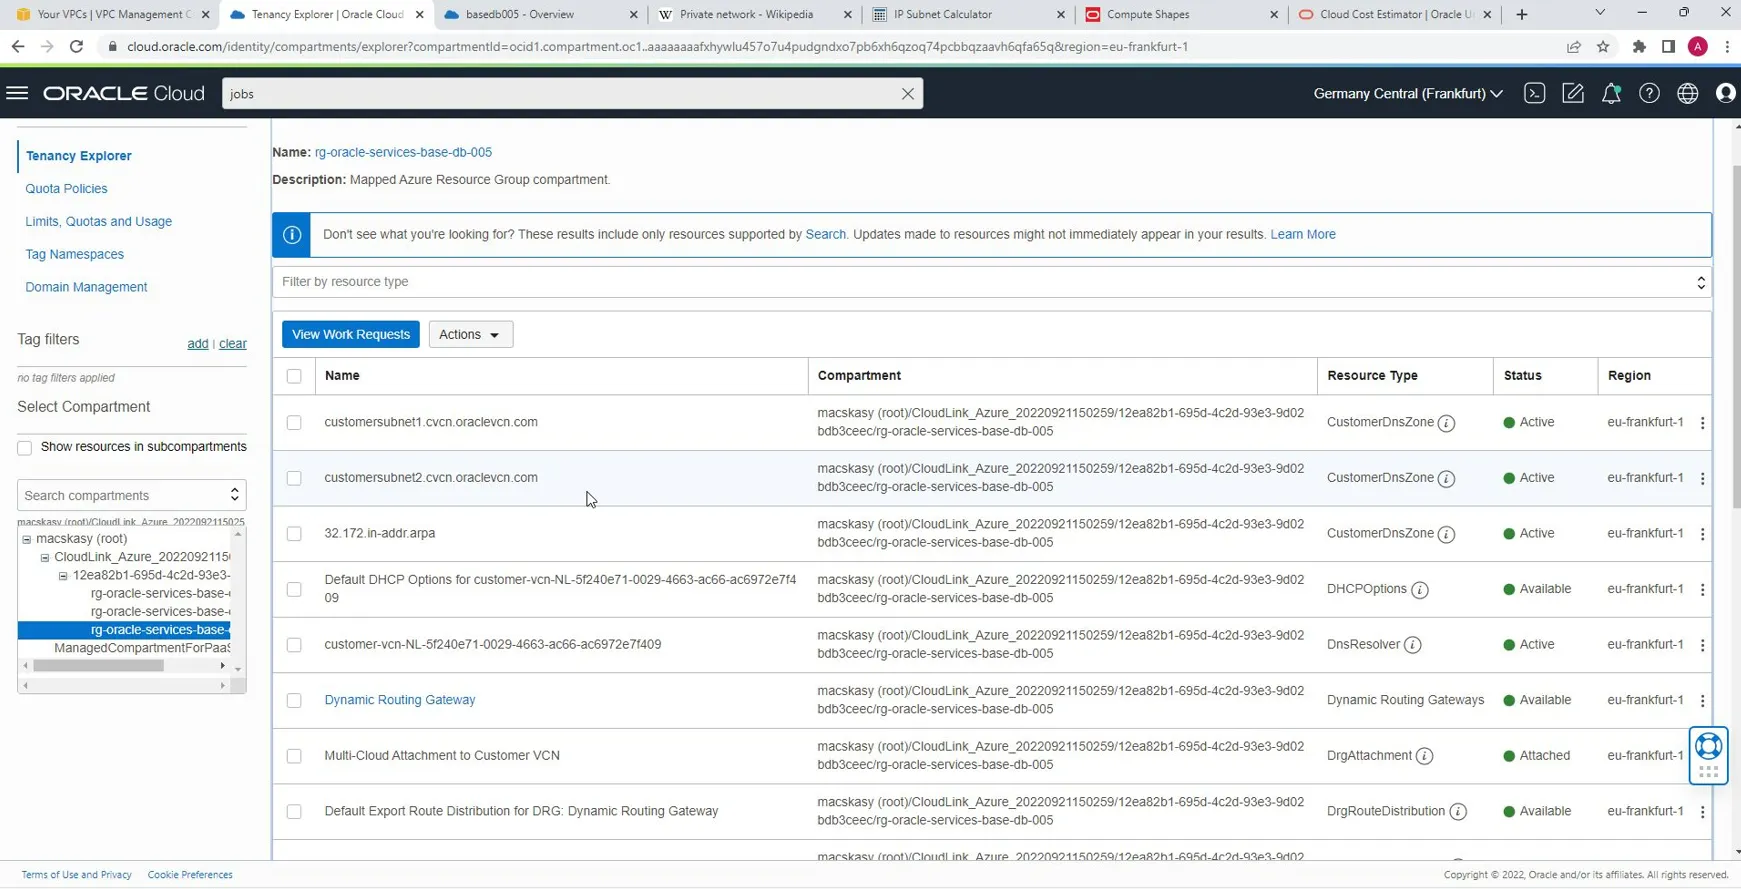Screen dimensions: 1741x889
Task: Click the compartment tree horizontal scrollbar thumb
Action: click(98, 666)
